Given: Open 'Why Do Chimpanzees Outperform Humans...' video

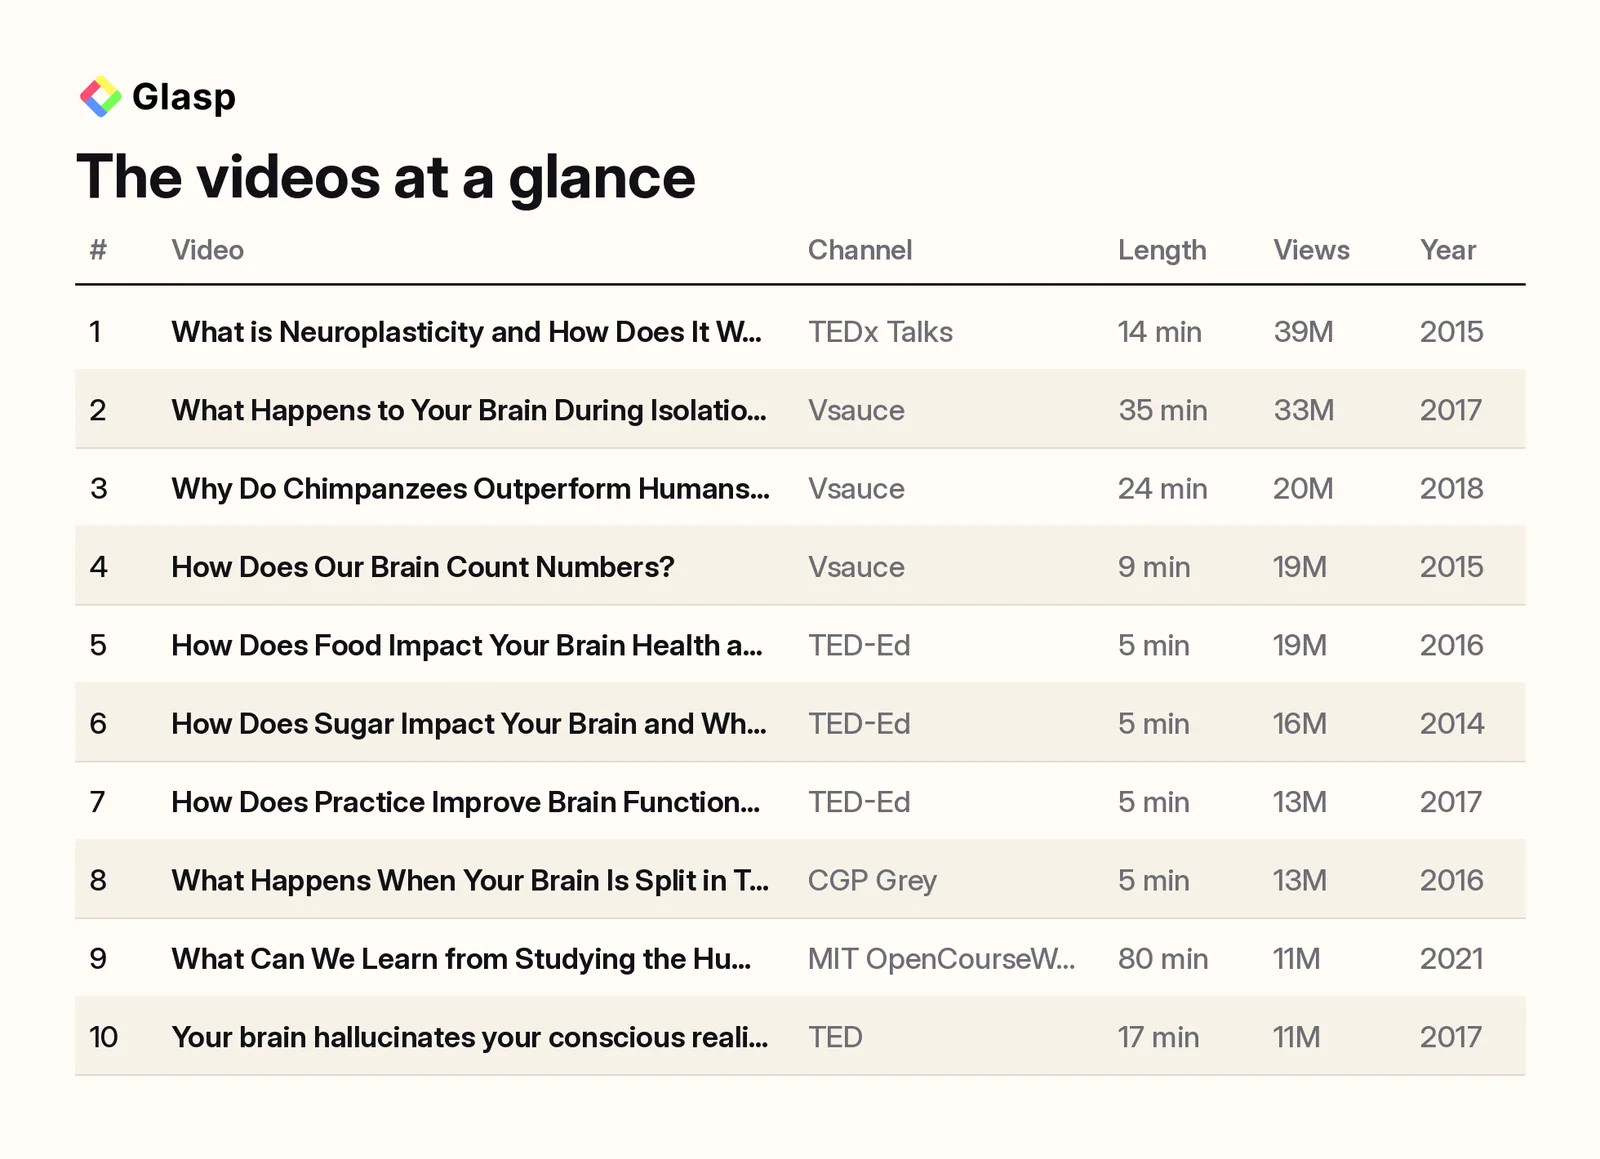Looking at the screenshot, I should [x=470, y=489].
